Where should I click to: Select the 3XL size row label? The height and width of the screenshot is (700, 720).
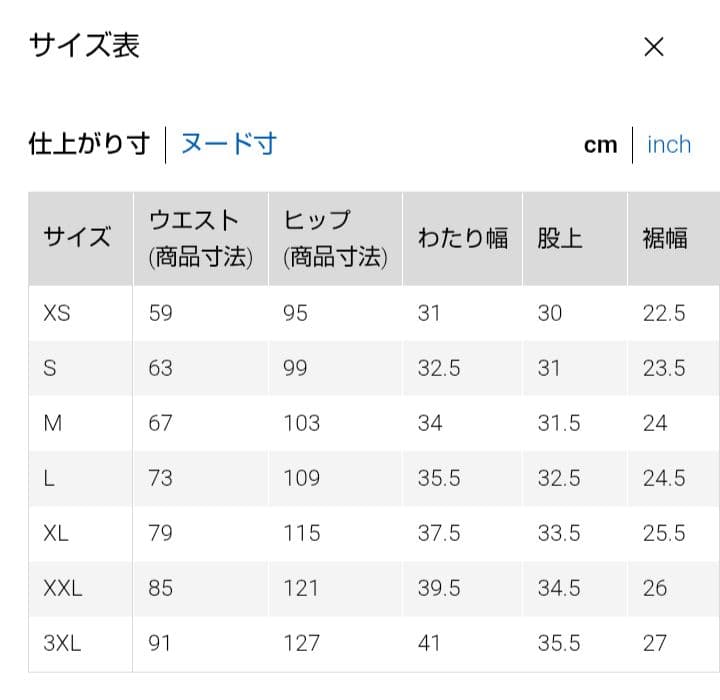pyautogui.click(x=62, y=643)
